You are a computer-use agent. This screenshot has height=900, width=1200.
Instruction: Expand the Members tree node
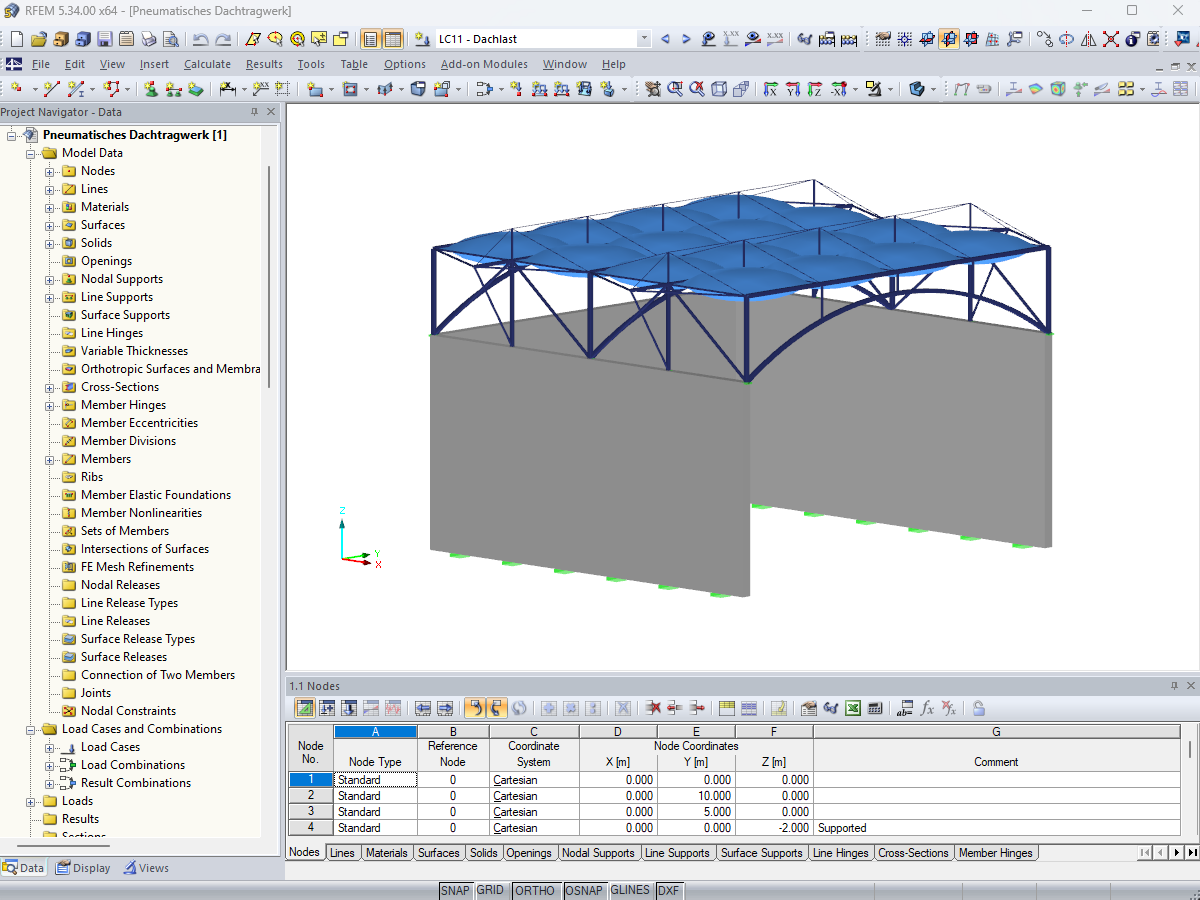coord(50,459)
